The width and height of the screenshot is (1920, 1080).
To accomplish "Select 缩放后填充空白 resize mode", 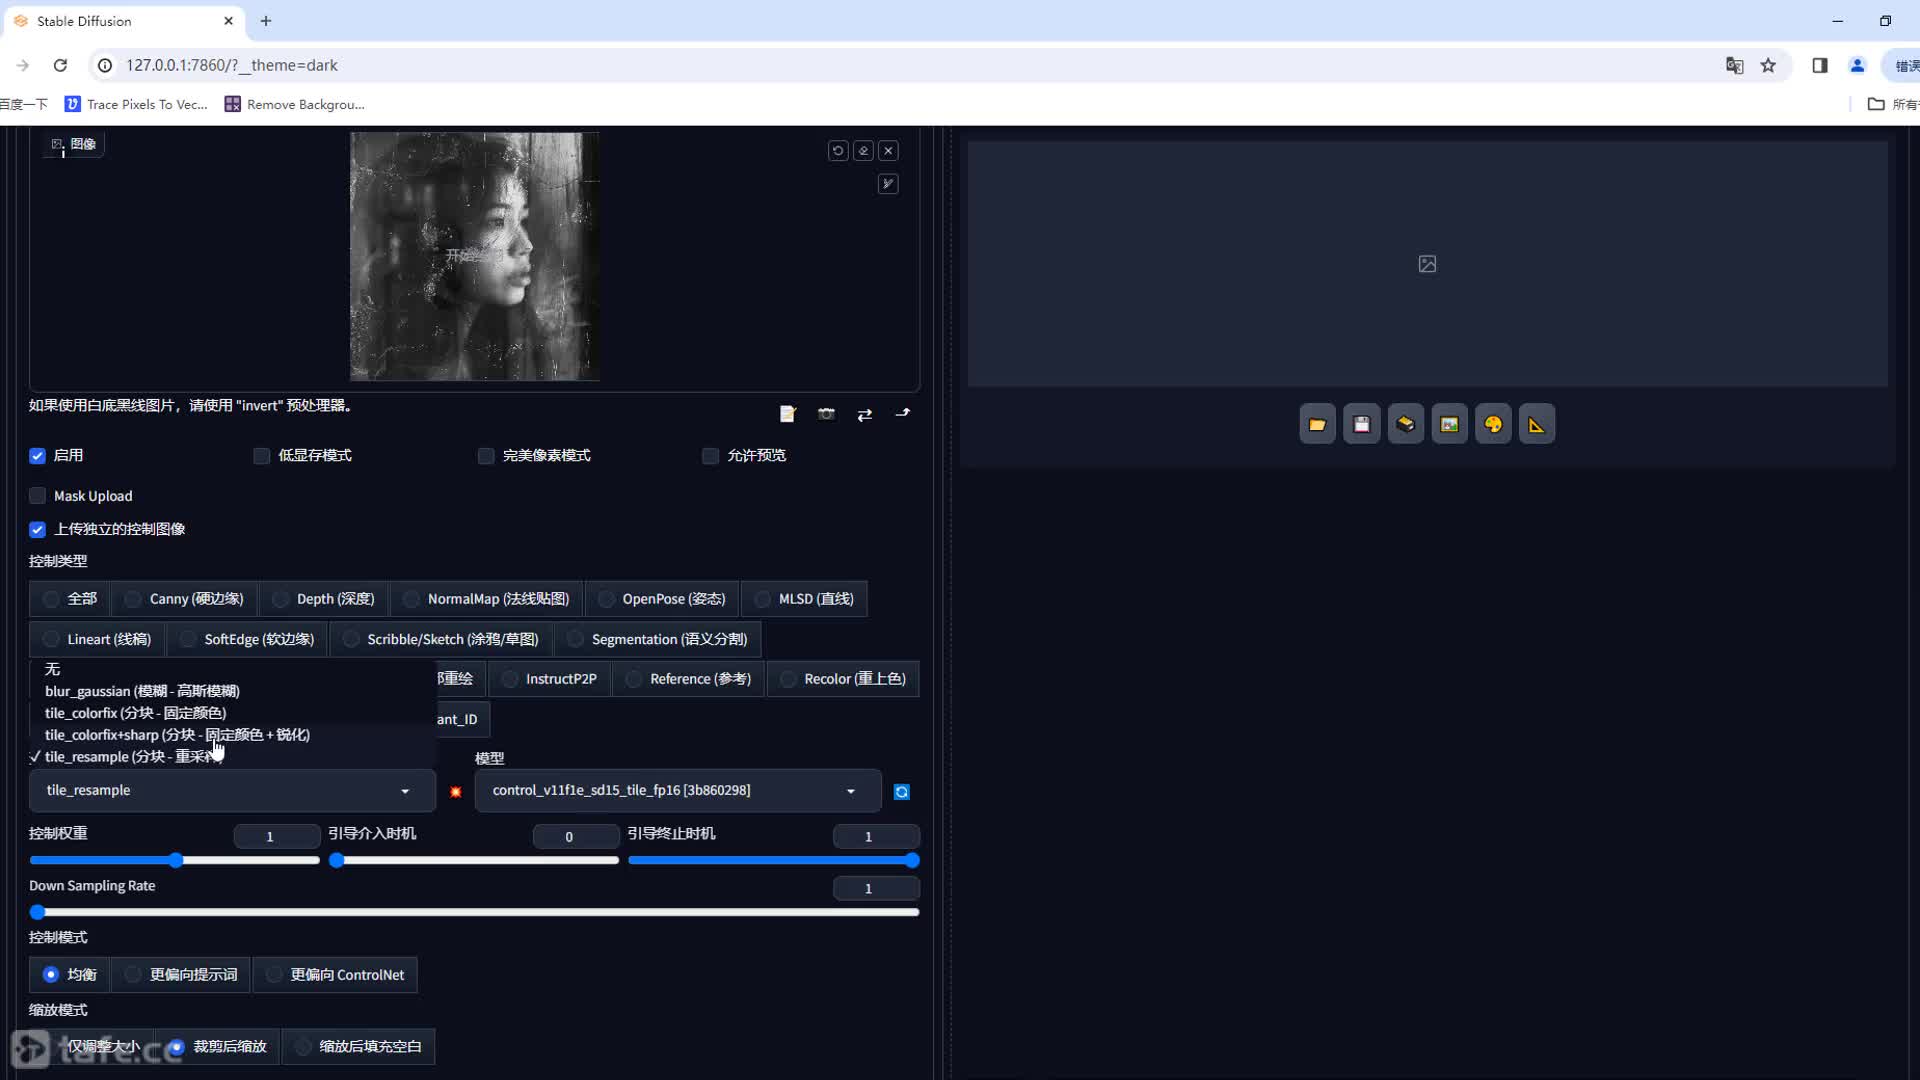I will pyautogui.click(x=358, y=1047).
